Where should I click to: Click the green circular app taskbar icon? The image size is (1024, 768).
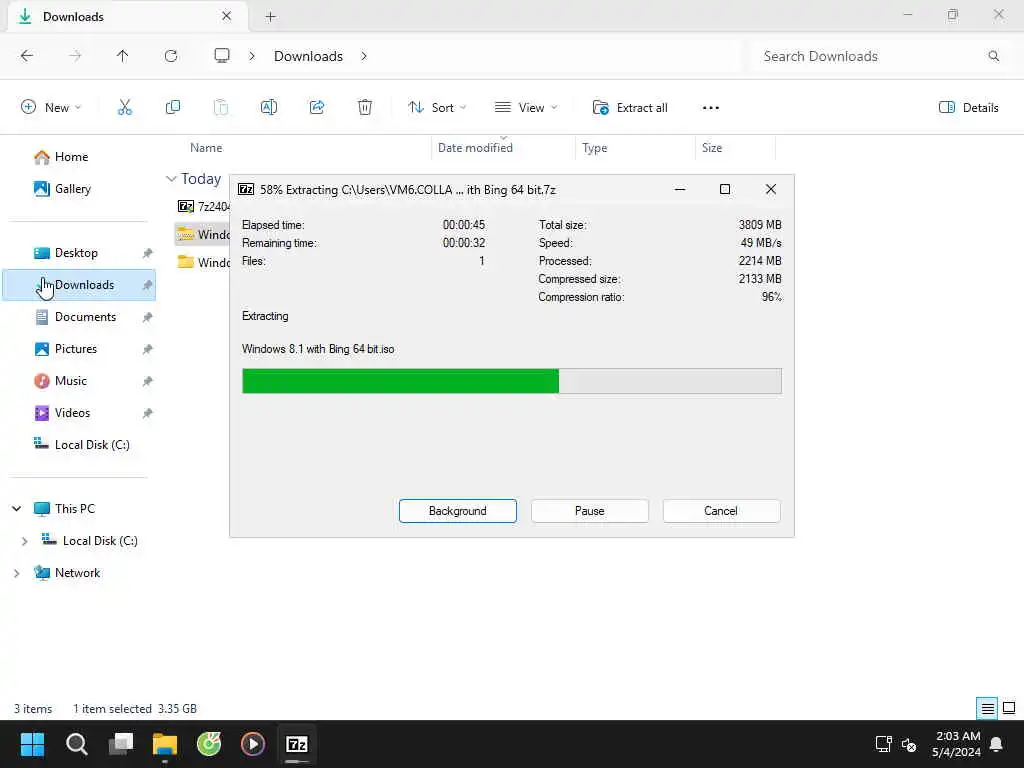tap(209, 744)
